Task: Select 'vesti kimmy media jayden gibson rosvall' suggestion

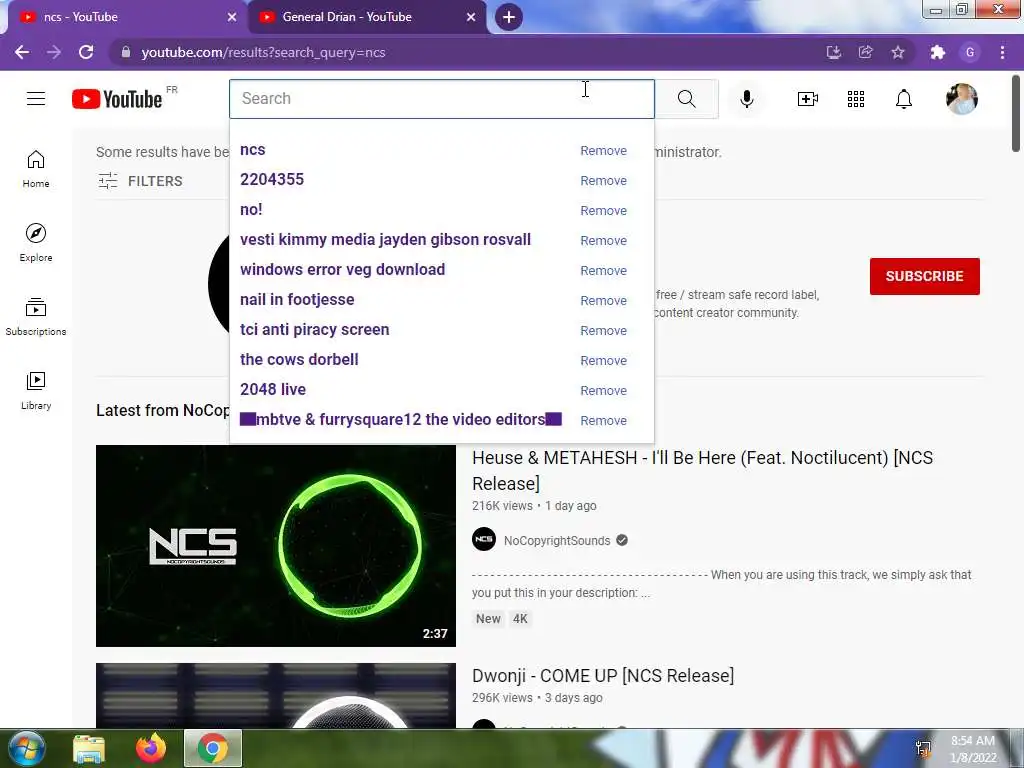Action: 385,240
